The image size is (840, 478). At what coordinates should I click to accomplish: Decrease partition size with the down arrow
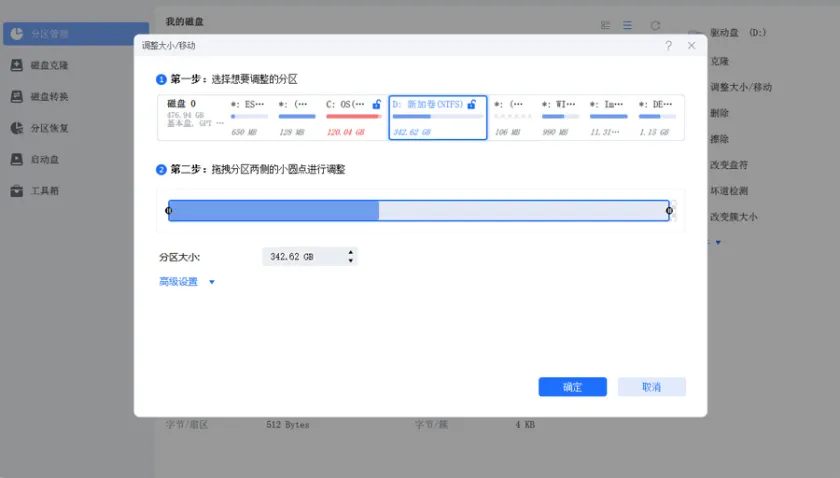tap(351, 261)
